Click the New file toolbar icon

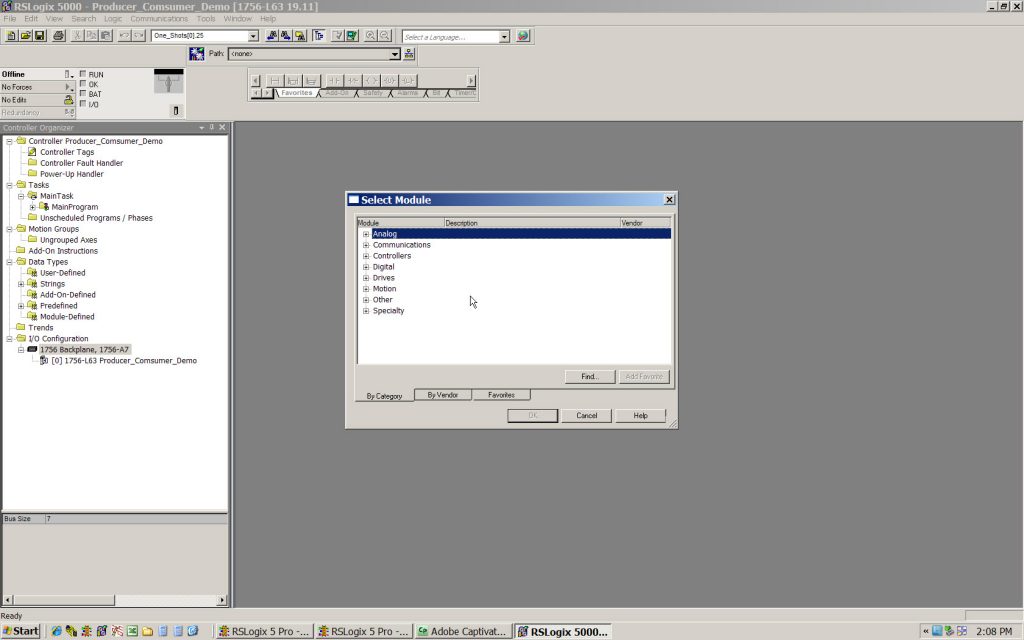pos(11,35)
